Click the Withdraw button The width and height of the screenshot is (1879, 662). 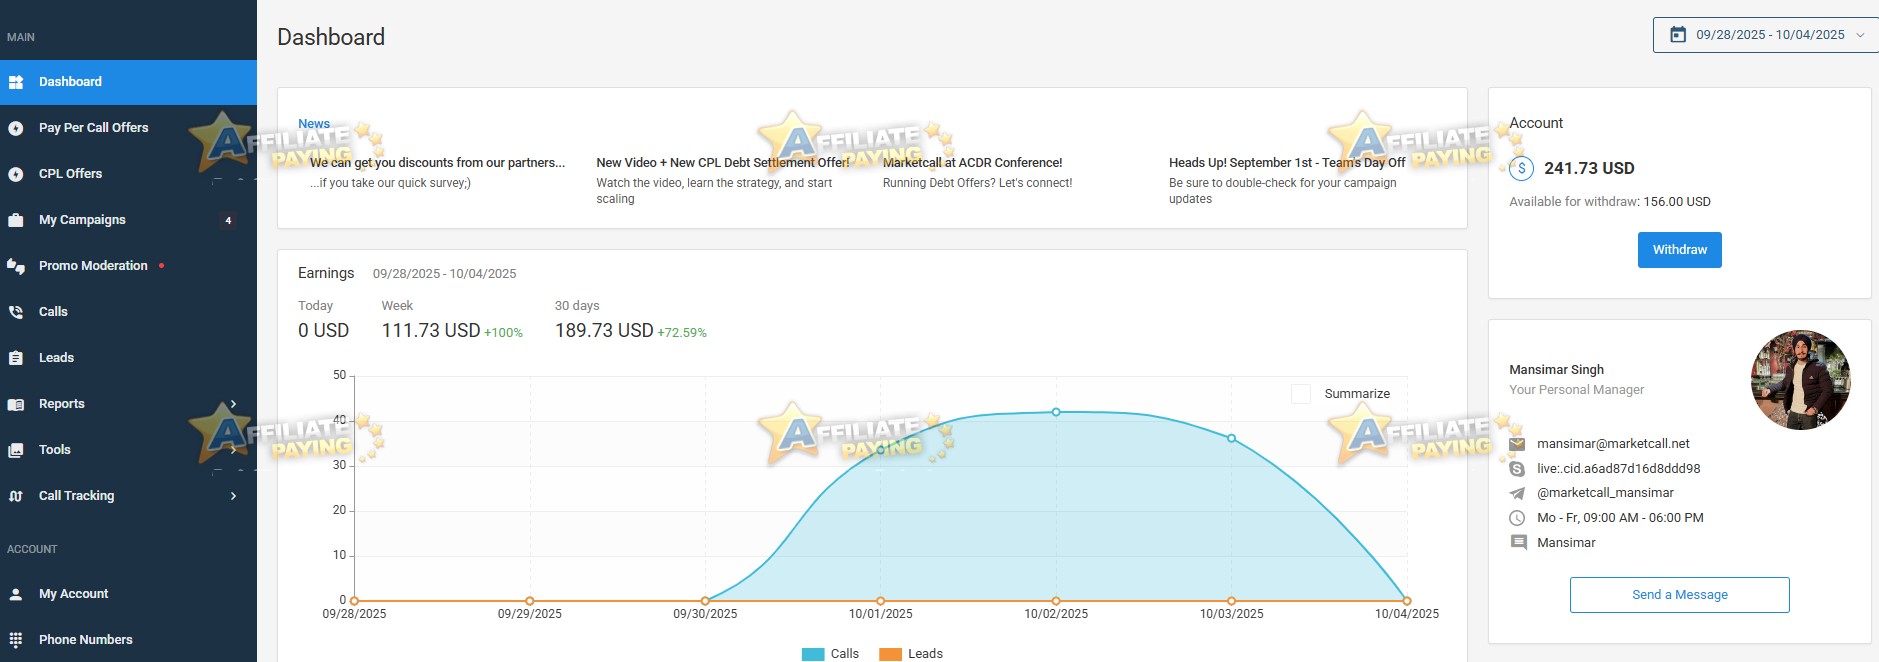point(1679,250)
